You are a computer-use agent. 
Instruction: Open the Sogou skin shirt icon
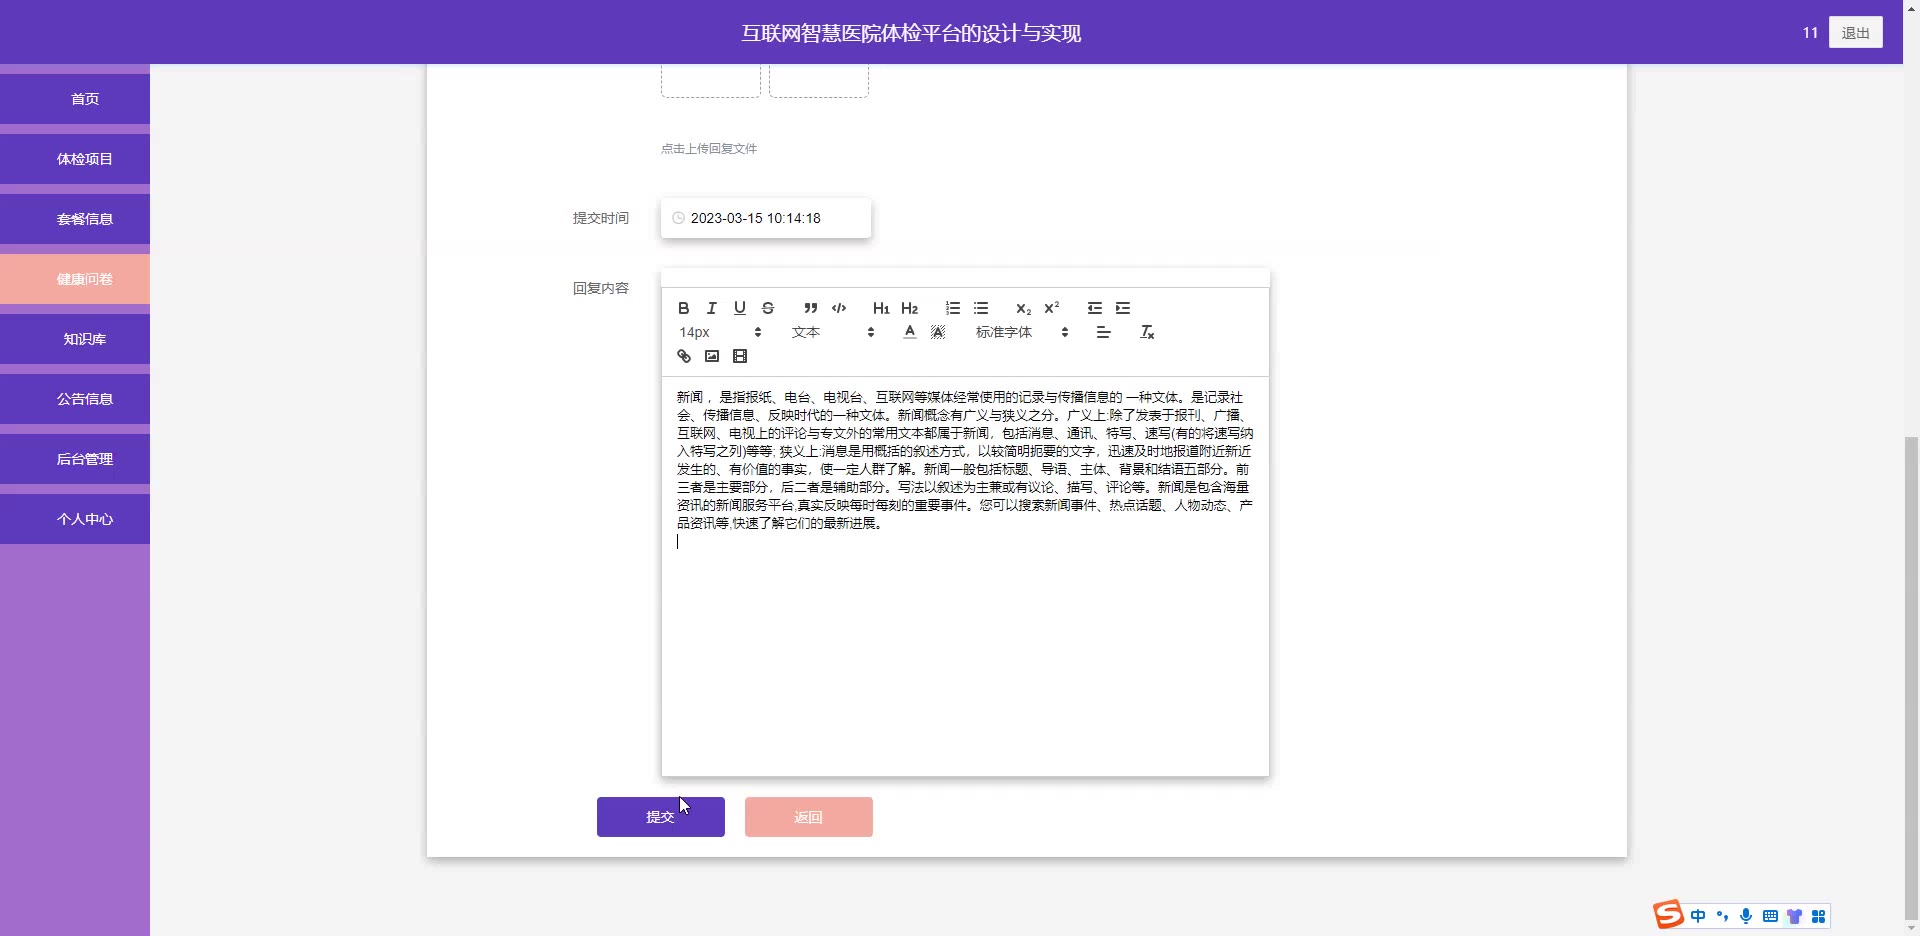(x=1794, y=916)
